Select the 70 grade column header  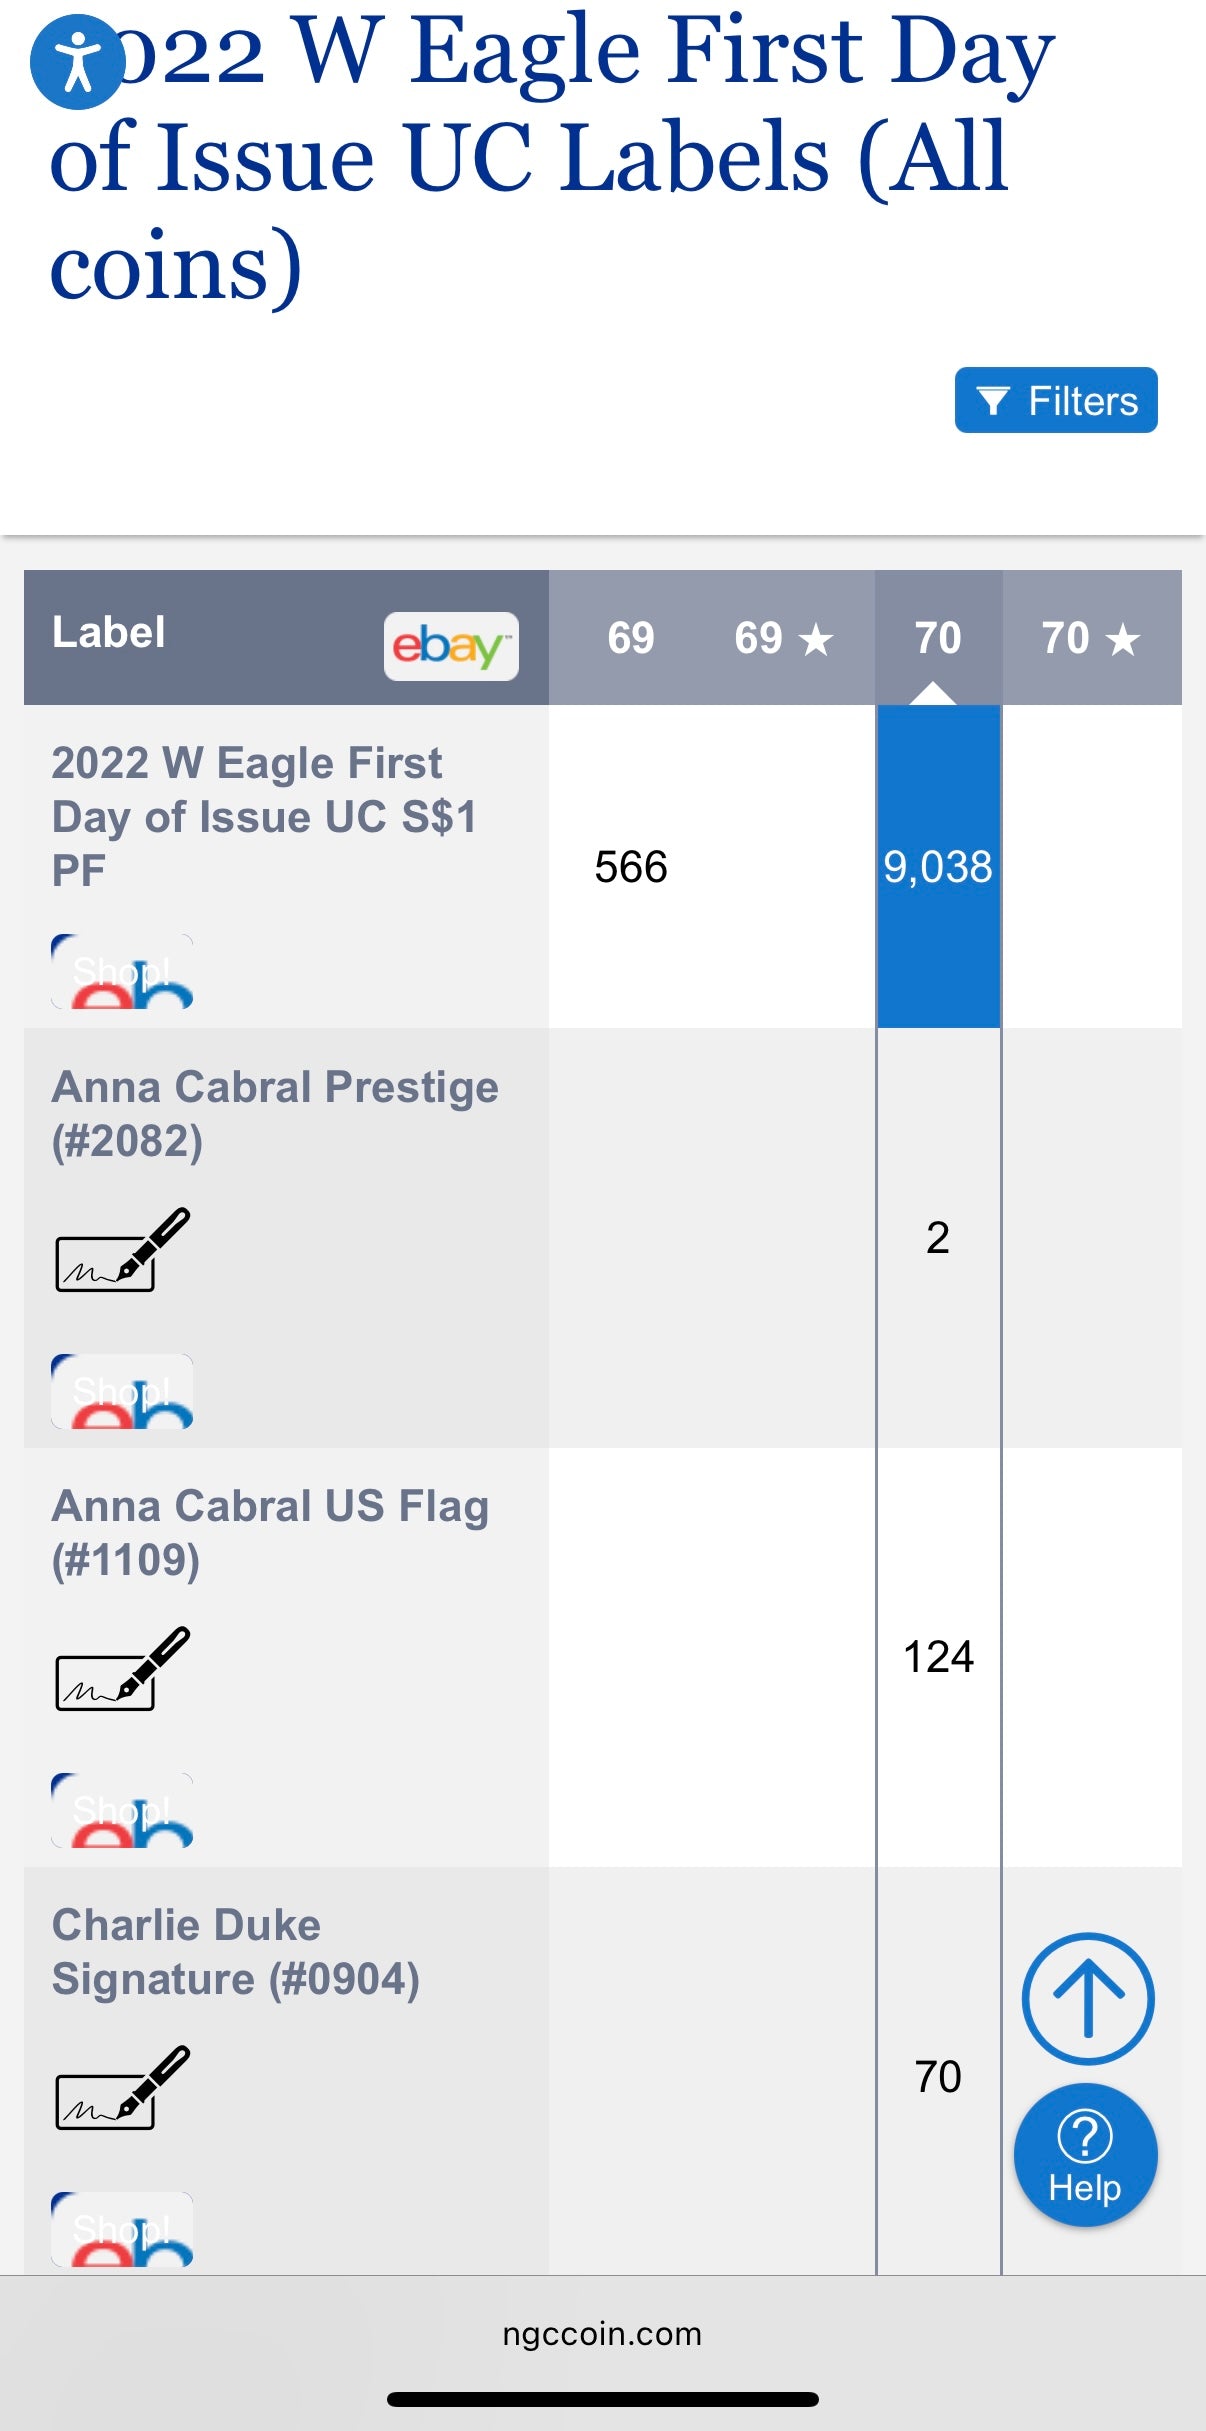click(938, 638)
